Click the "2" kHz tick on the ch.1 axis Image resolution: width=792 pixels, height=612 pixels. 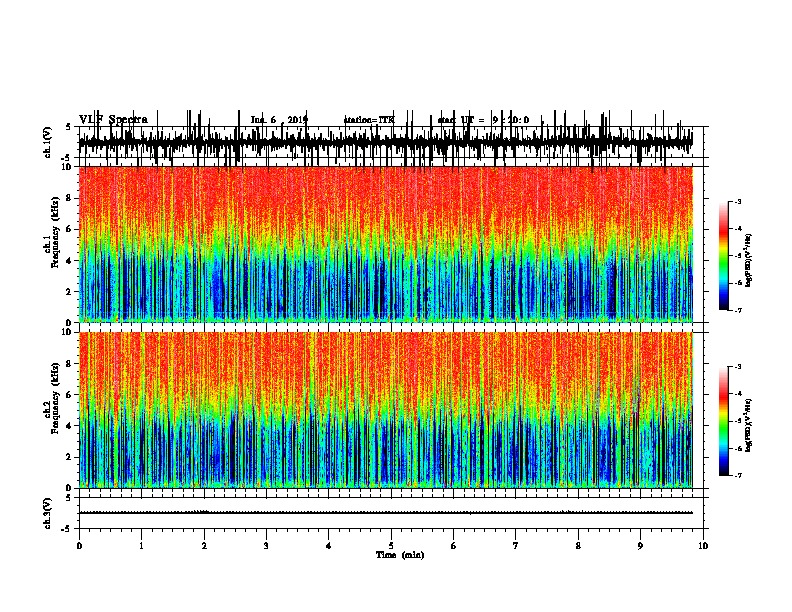70,292
